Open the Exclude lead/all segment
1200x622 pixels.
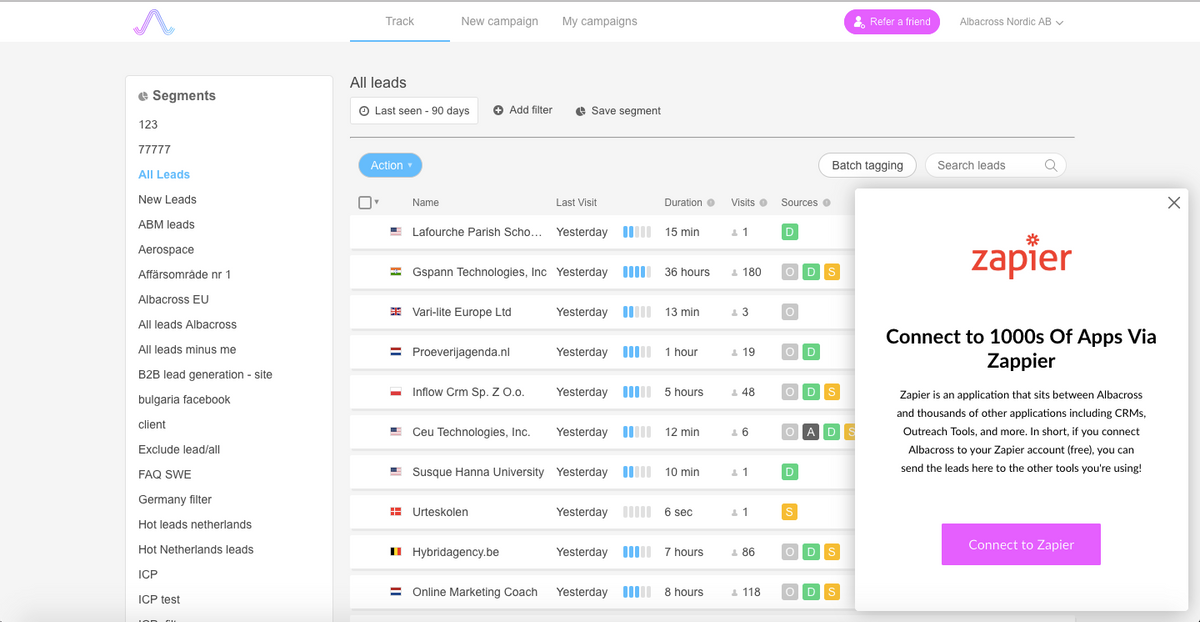click(179, 450)
